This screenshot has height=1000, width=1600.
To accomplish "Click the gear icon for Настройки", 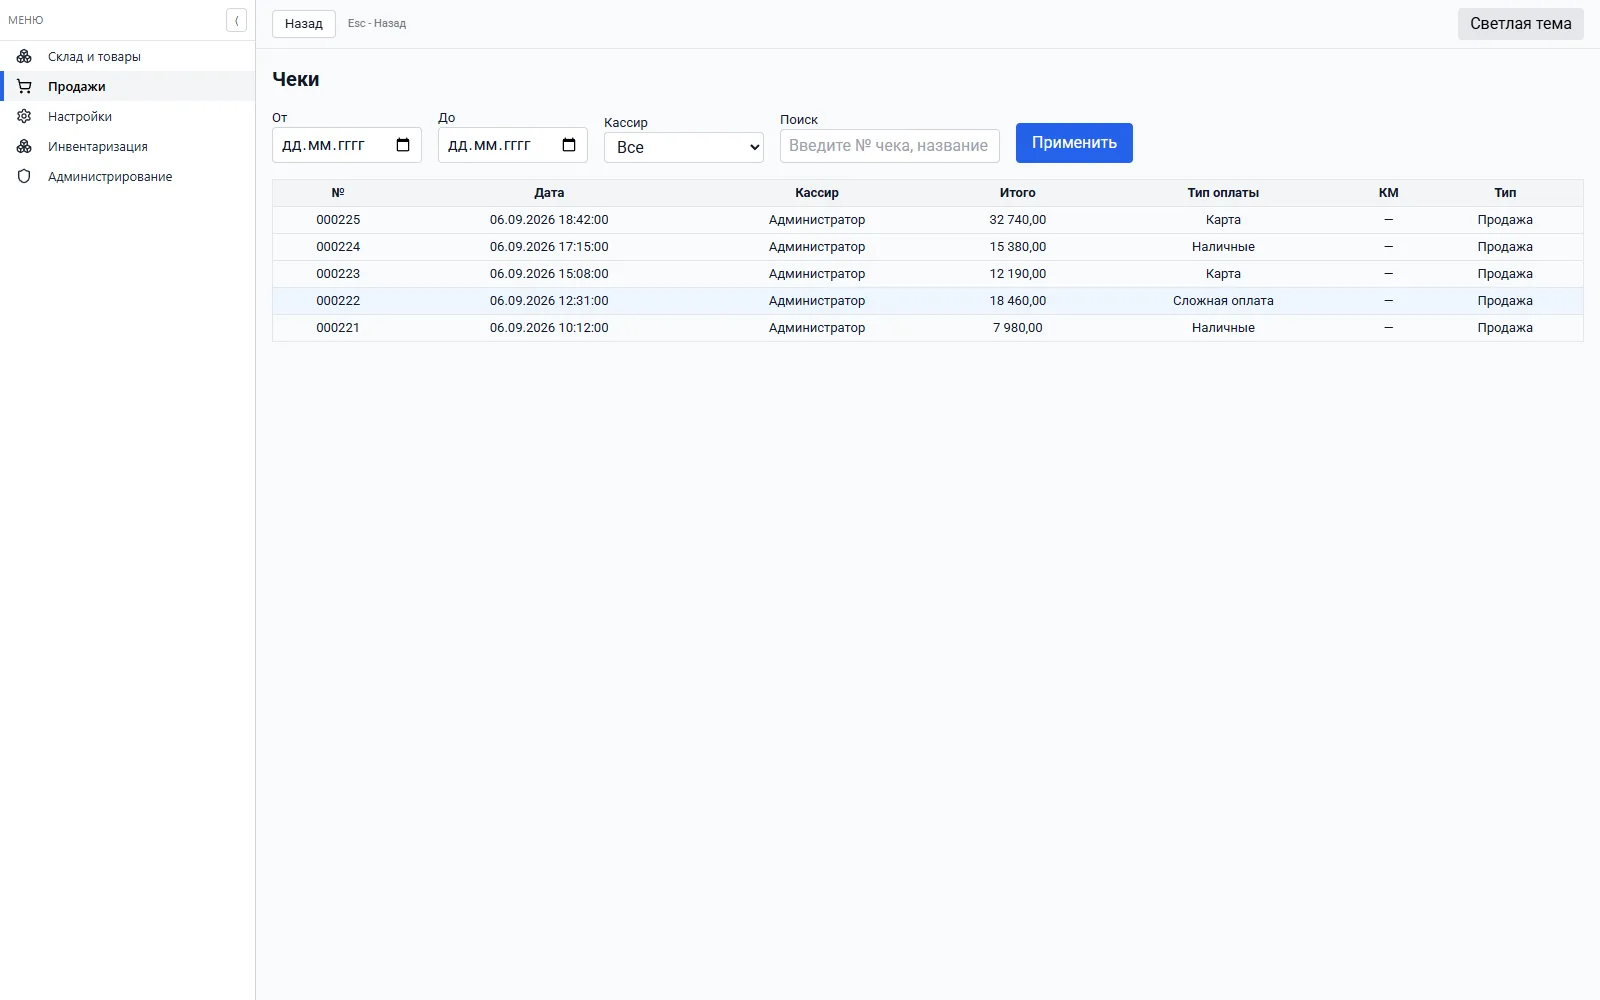I will coord(24,116).
